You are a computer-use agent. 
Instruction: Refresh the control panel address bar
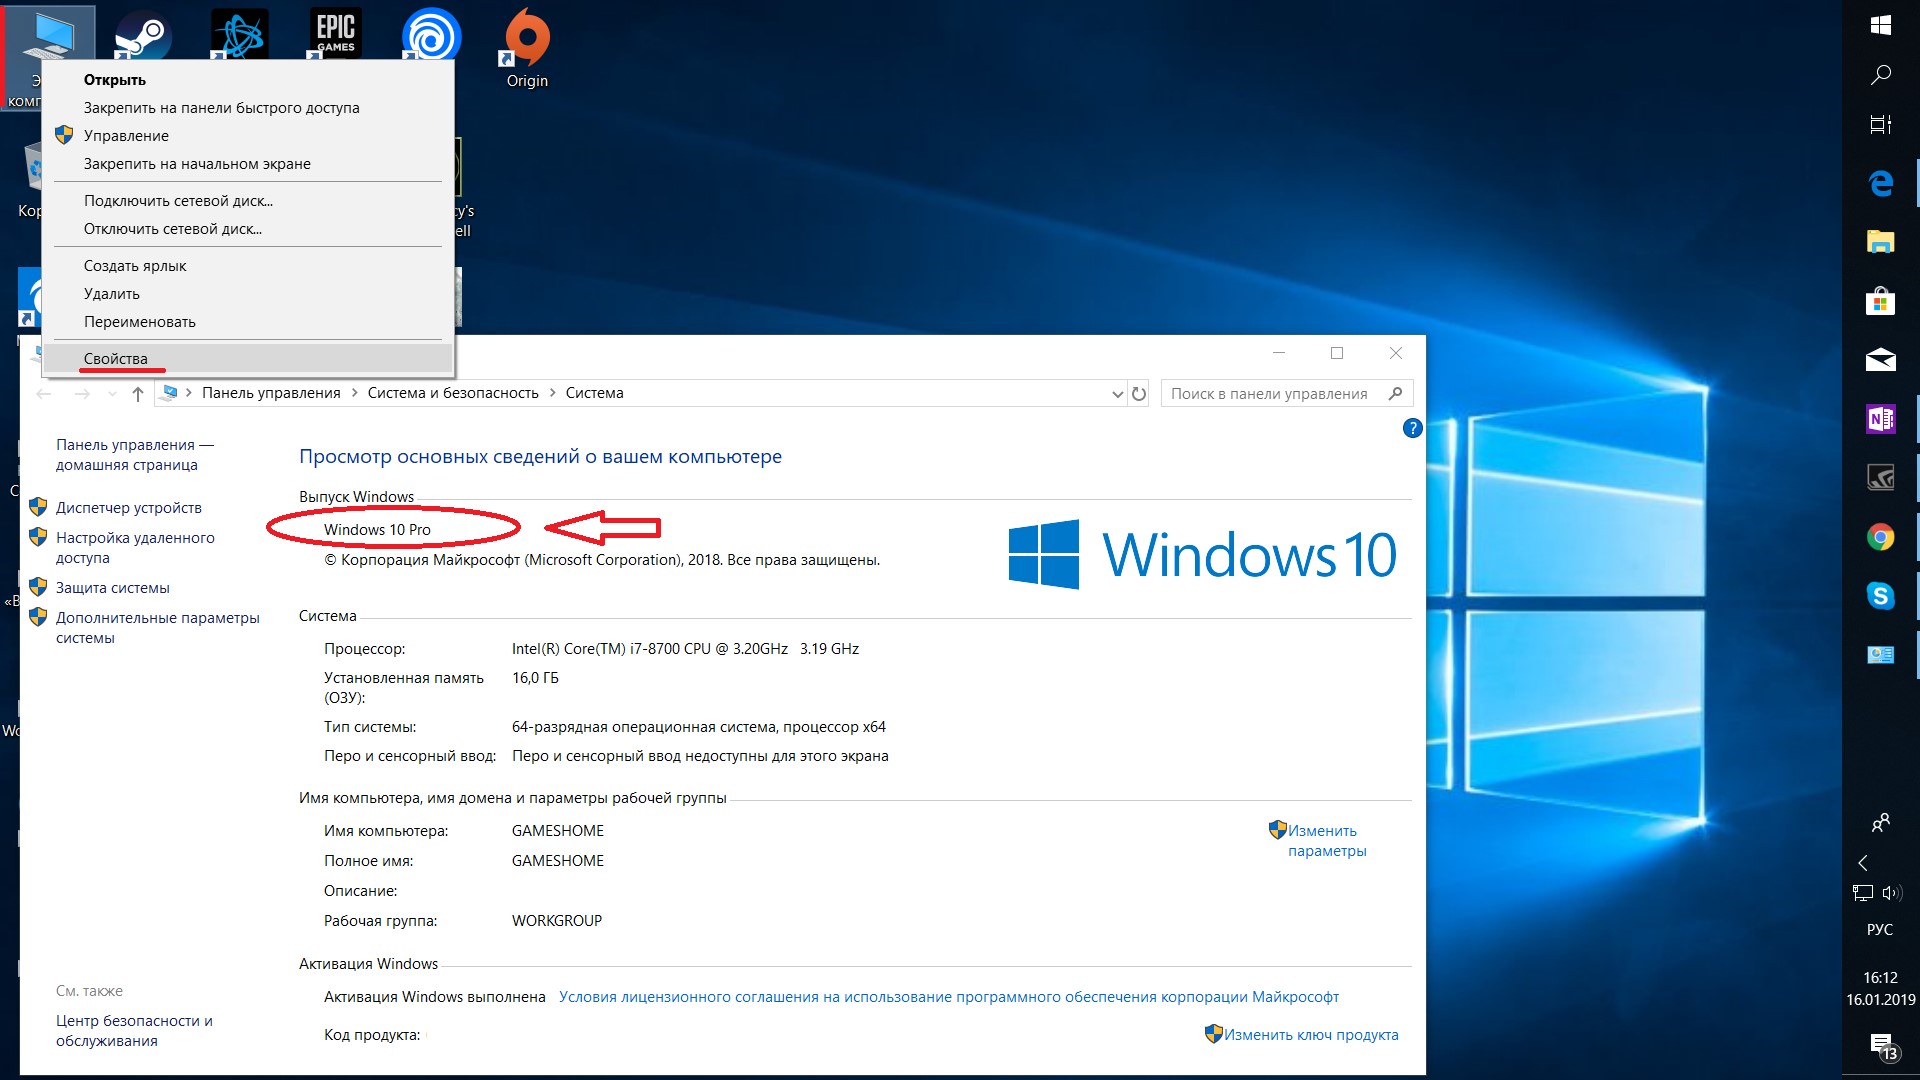(x=1139, y=394)
